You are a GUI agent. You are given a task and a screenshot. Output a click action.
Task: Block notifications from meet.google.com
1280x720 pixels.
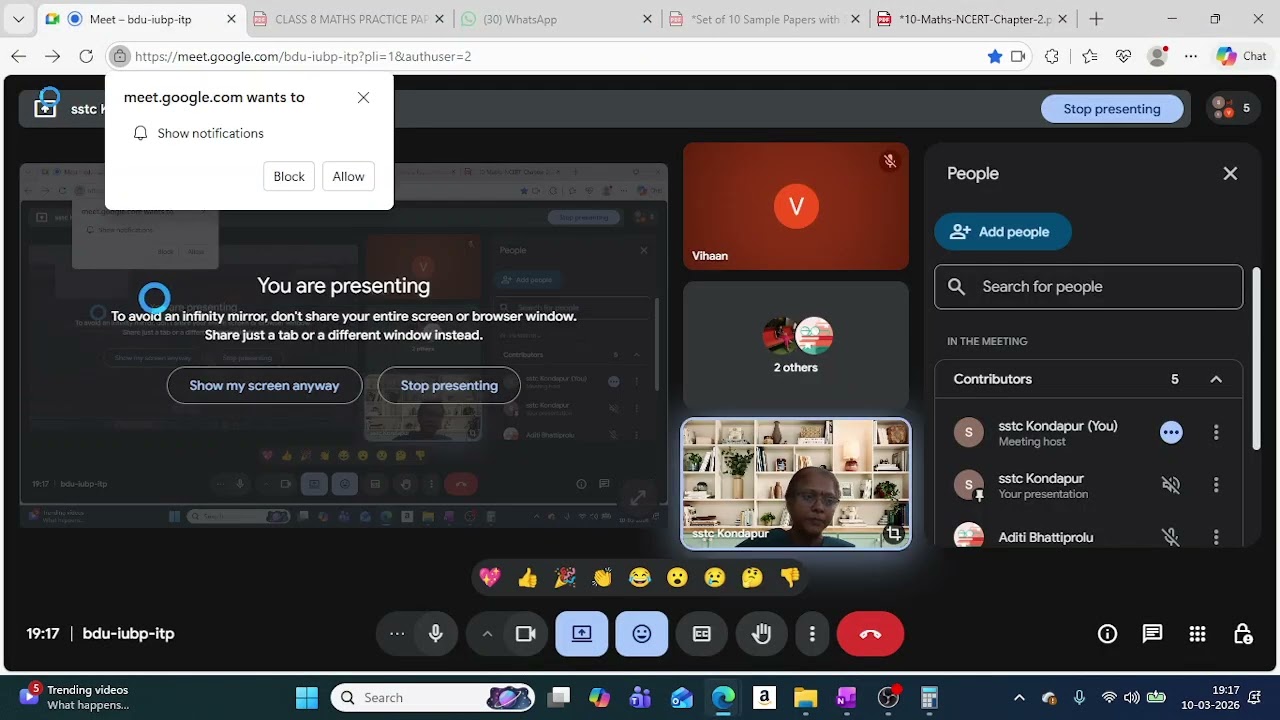tap(289, 176)
